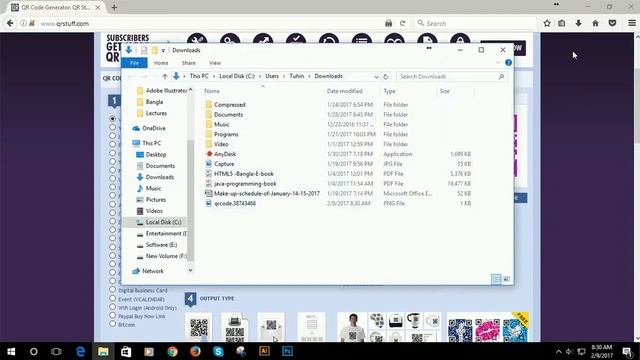Select Paypal Buy Now Link radio option
This screenshot has width=640, height=360.
113,316
